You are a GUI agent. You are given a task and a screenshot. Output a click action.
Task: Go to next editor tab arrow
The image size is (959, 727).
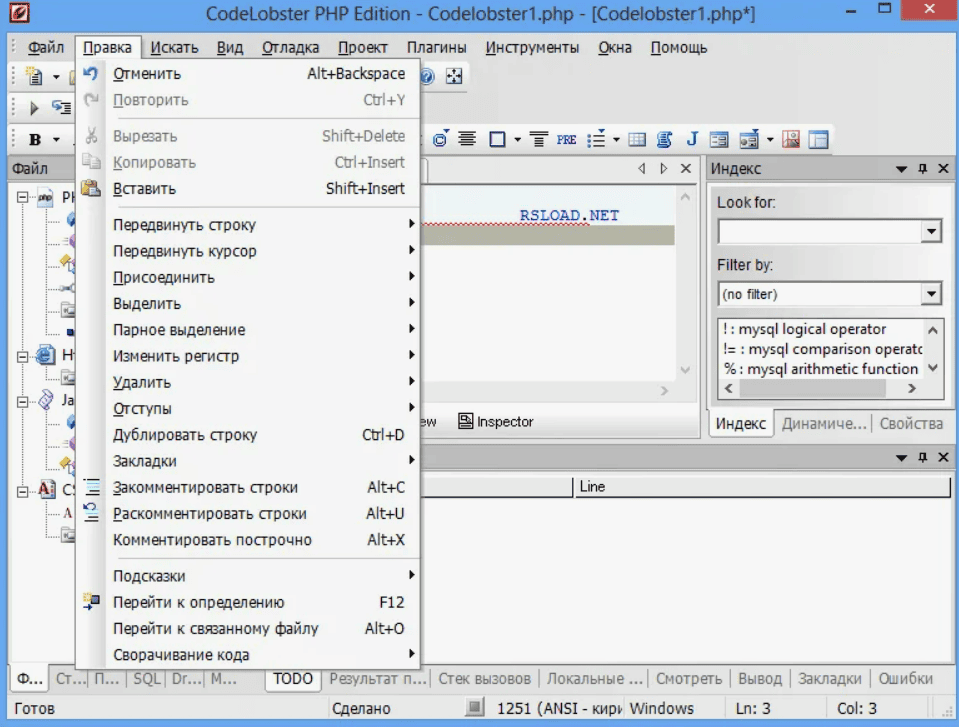[664, 168]
